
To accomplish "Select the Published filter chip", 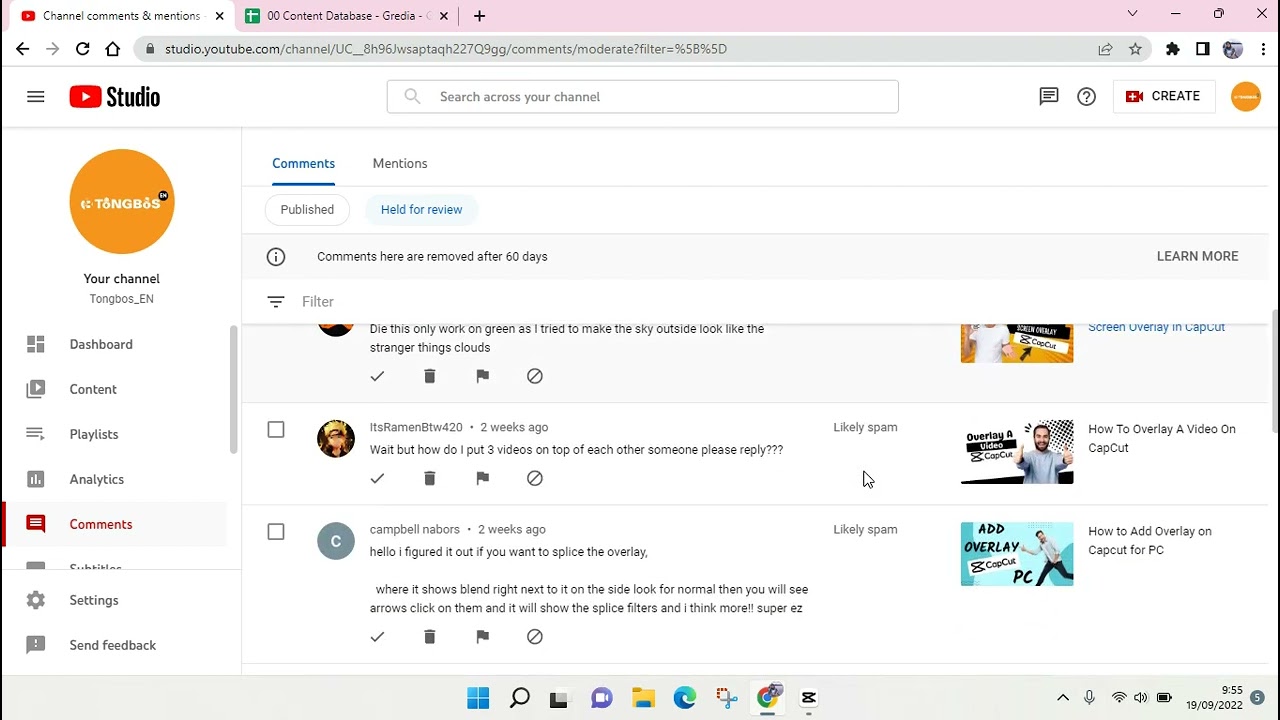I will point(307,209).
